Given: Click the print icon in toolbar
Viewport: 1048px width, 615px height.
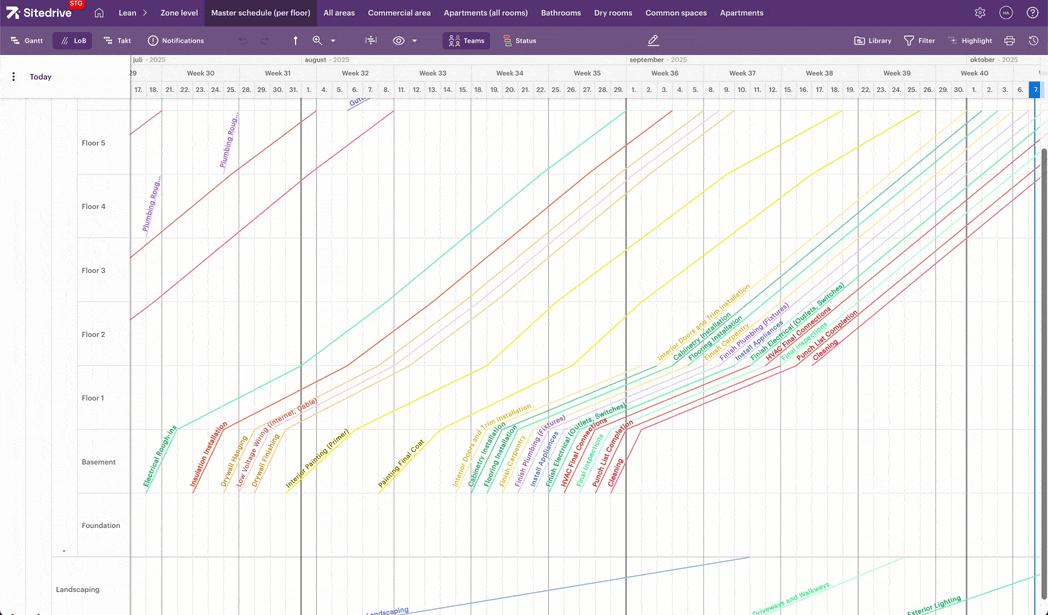Looking at the screenshot, I should pyautogui.click(x=1009, y=41).
